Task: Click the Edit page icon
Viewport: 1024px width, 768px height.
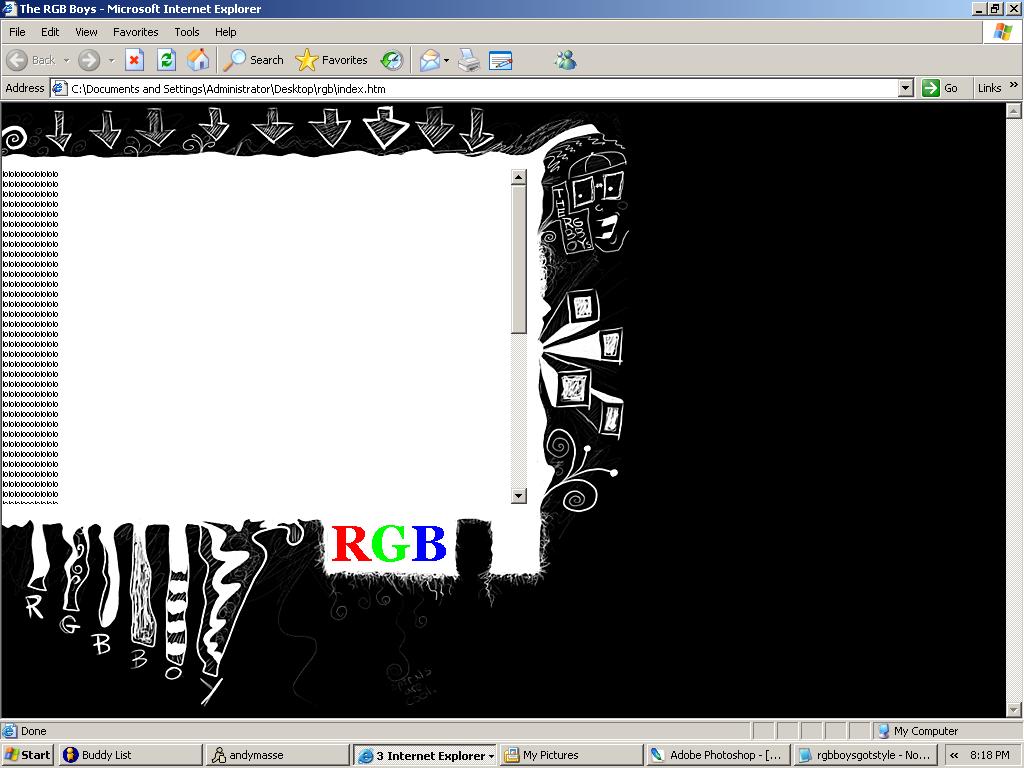Action: click(x=500, y=60)
